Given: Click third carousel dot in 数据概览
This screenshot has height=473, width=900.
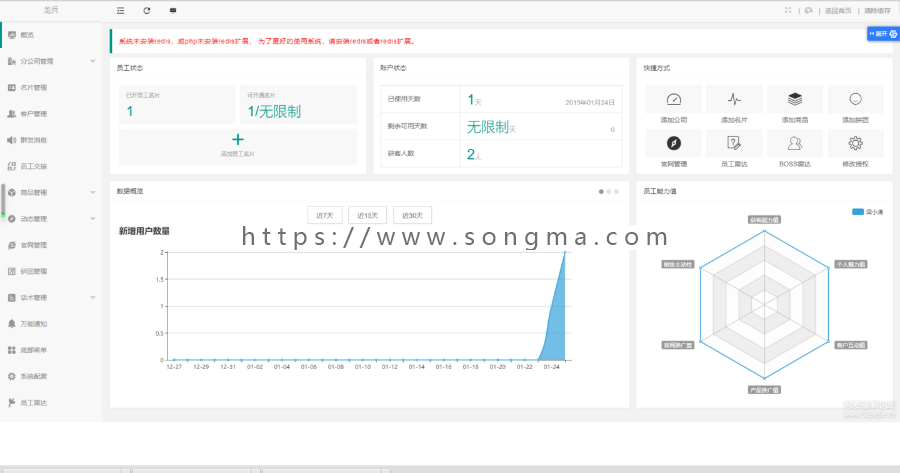Looking at the screenshot, I should point(616,192).
